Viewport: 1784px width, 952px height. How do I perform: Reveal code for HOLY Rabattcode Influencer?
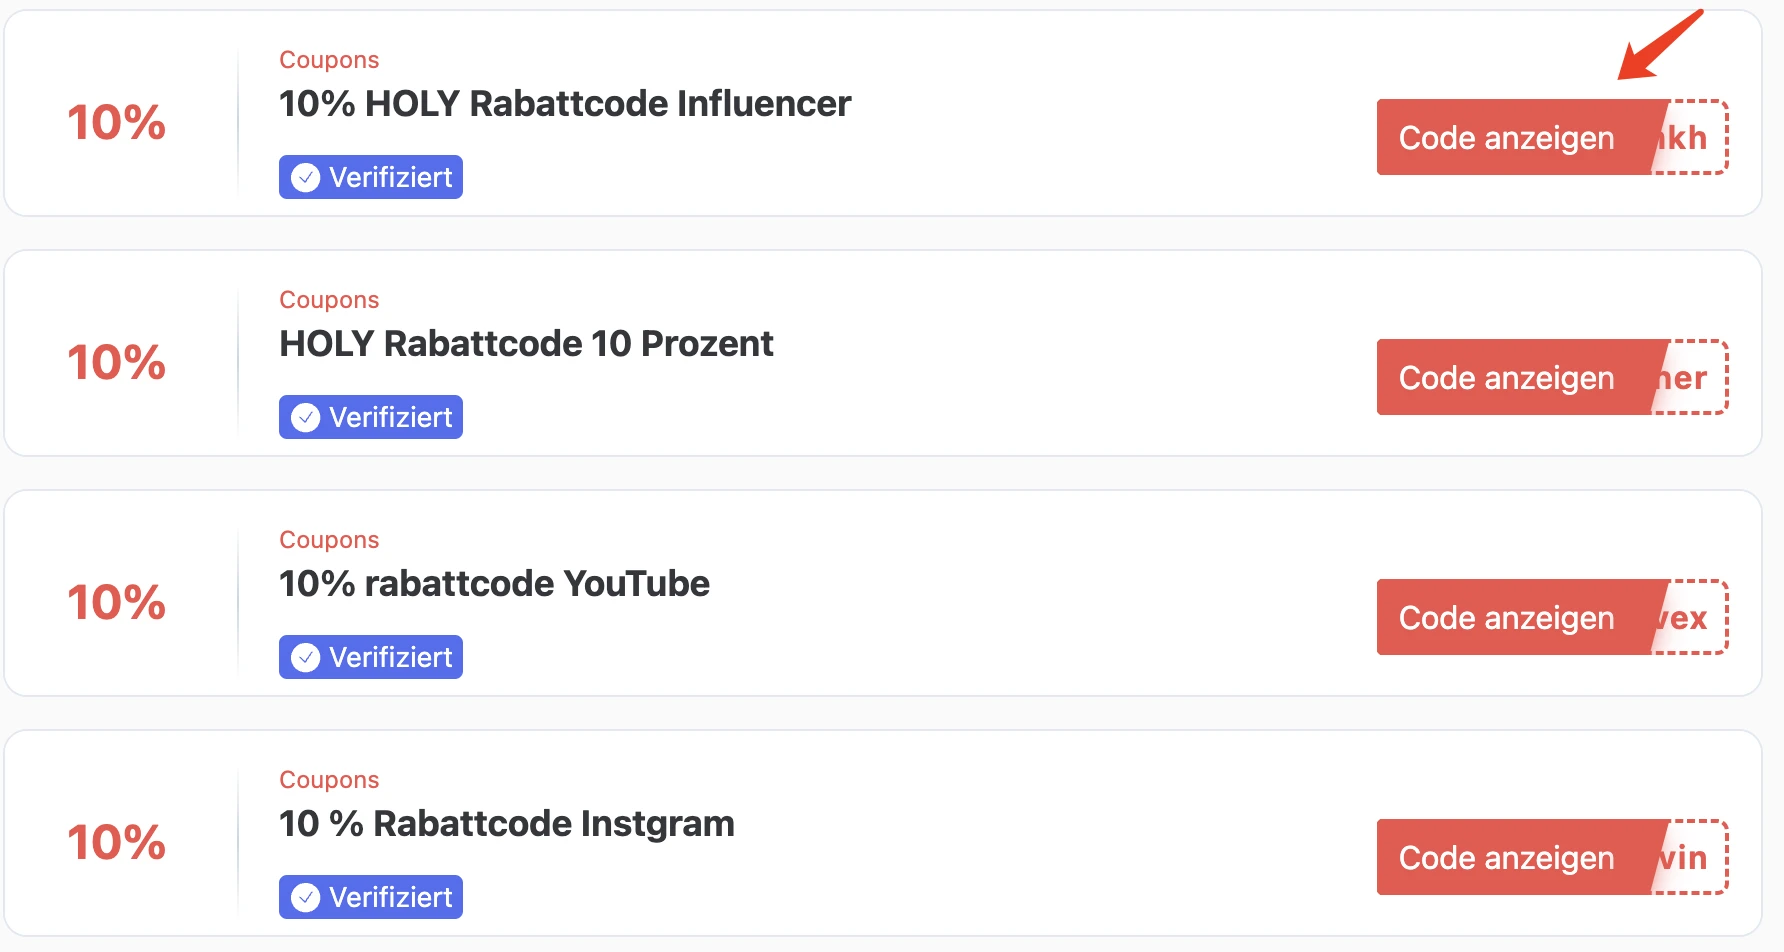coord(1506,138)
